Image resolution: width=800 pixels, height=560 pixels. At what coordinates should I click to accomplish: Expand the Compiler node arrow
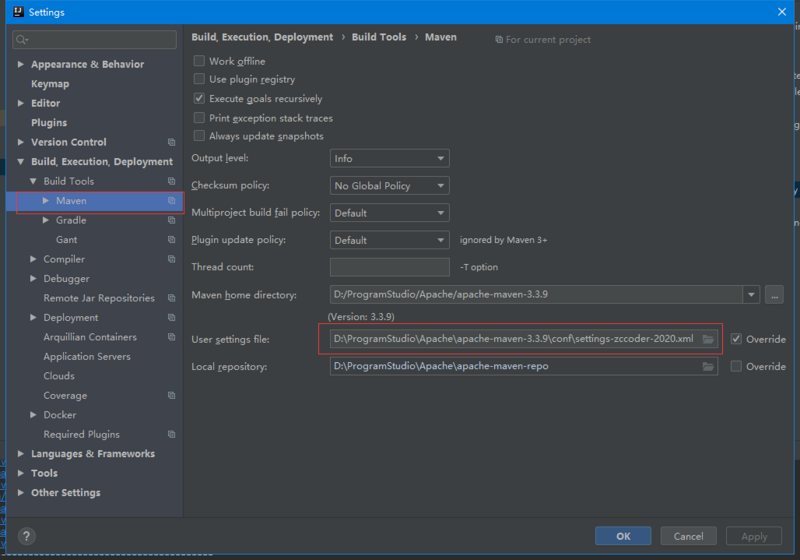(x=33, y=259)
